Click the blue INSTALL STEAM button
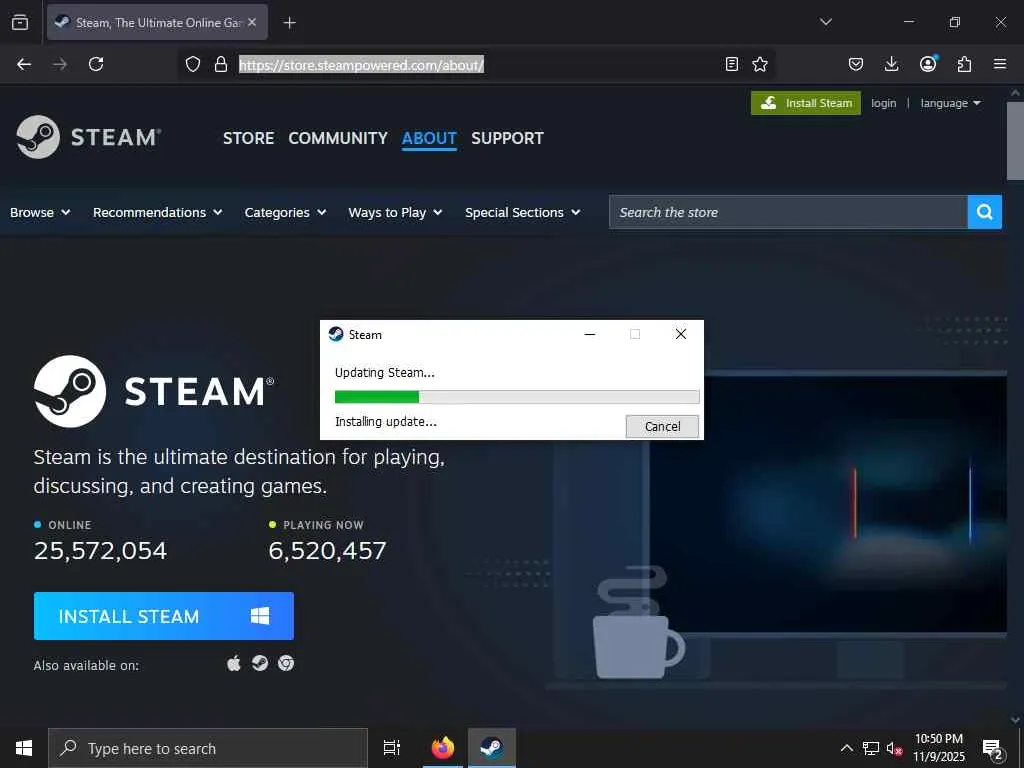The image size is (1024, 768). (x=163, y=616)
